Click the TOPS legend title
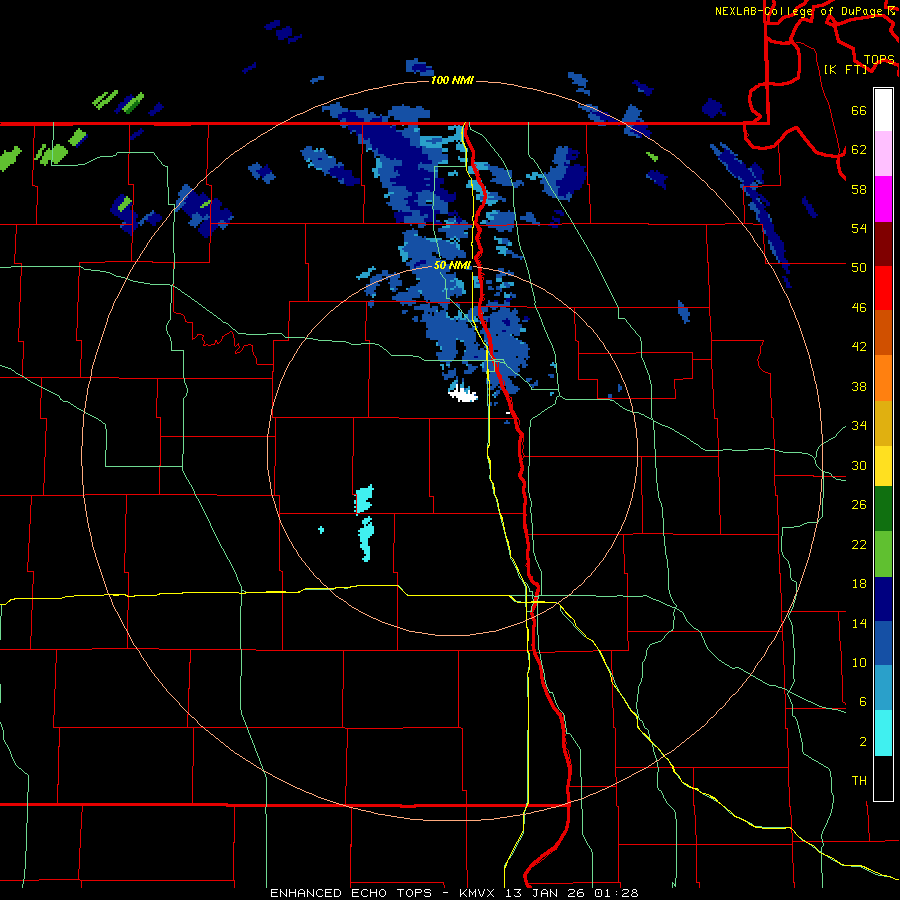Viewport: 900px width, 900px height. 879,59
